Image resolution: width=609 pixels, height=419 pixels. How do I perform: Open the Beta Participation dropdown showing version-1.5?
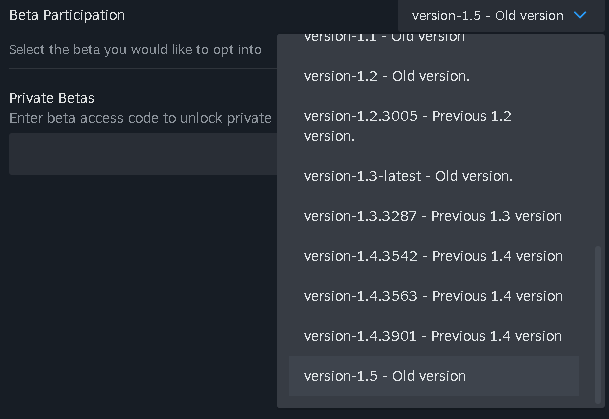click(x=501, y=16)
